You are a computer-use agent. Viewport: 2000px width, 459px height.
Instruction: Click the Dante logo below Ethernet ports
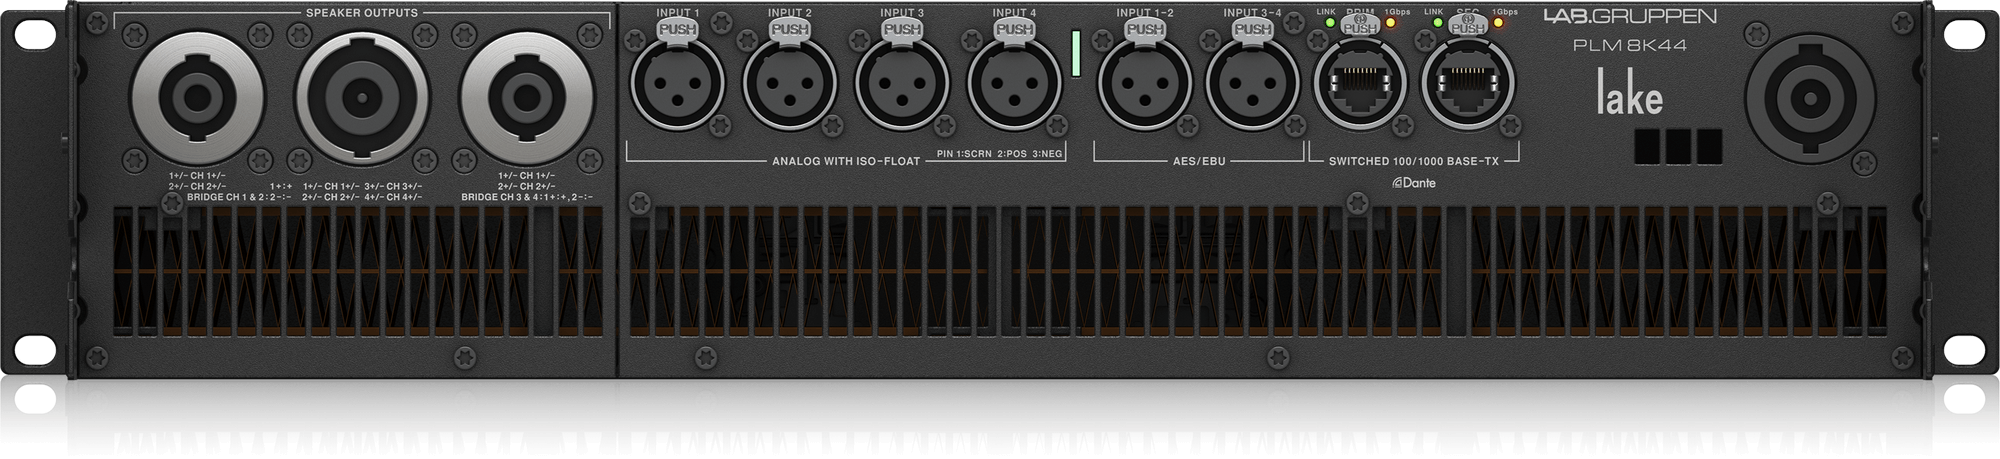click(x=1413, y=182)
